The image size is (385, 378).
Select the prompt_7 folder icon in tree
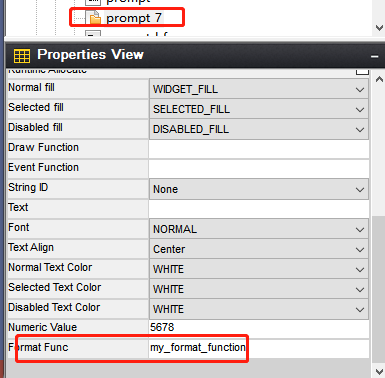tap(94, 18)
